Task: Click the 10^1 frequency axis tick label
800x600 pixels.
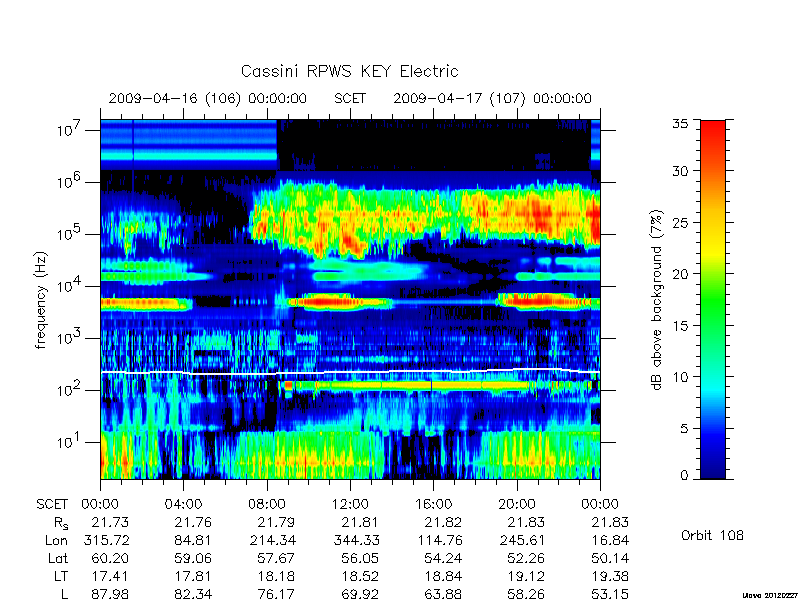Action: click(x=68, y=441)
